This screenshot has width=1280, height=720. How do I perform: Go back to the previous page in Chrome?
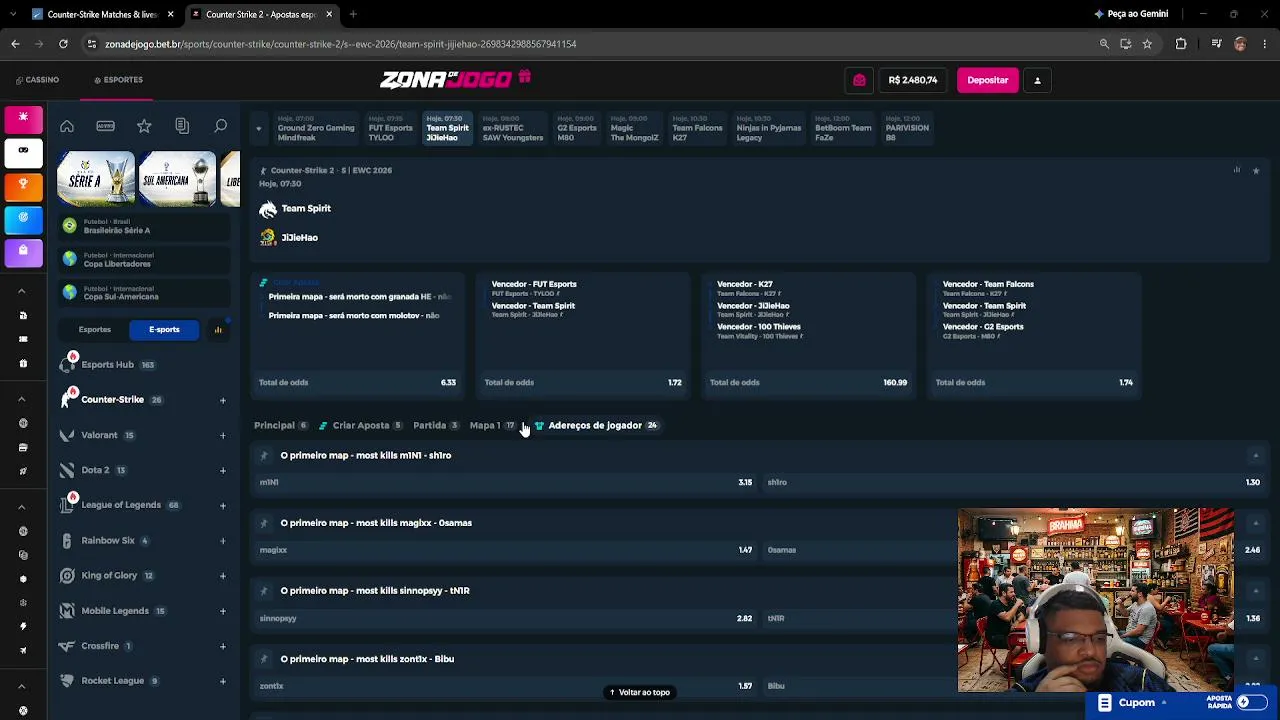15,44
